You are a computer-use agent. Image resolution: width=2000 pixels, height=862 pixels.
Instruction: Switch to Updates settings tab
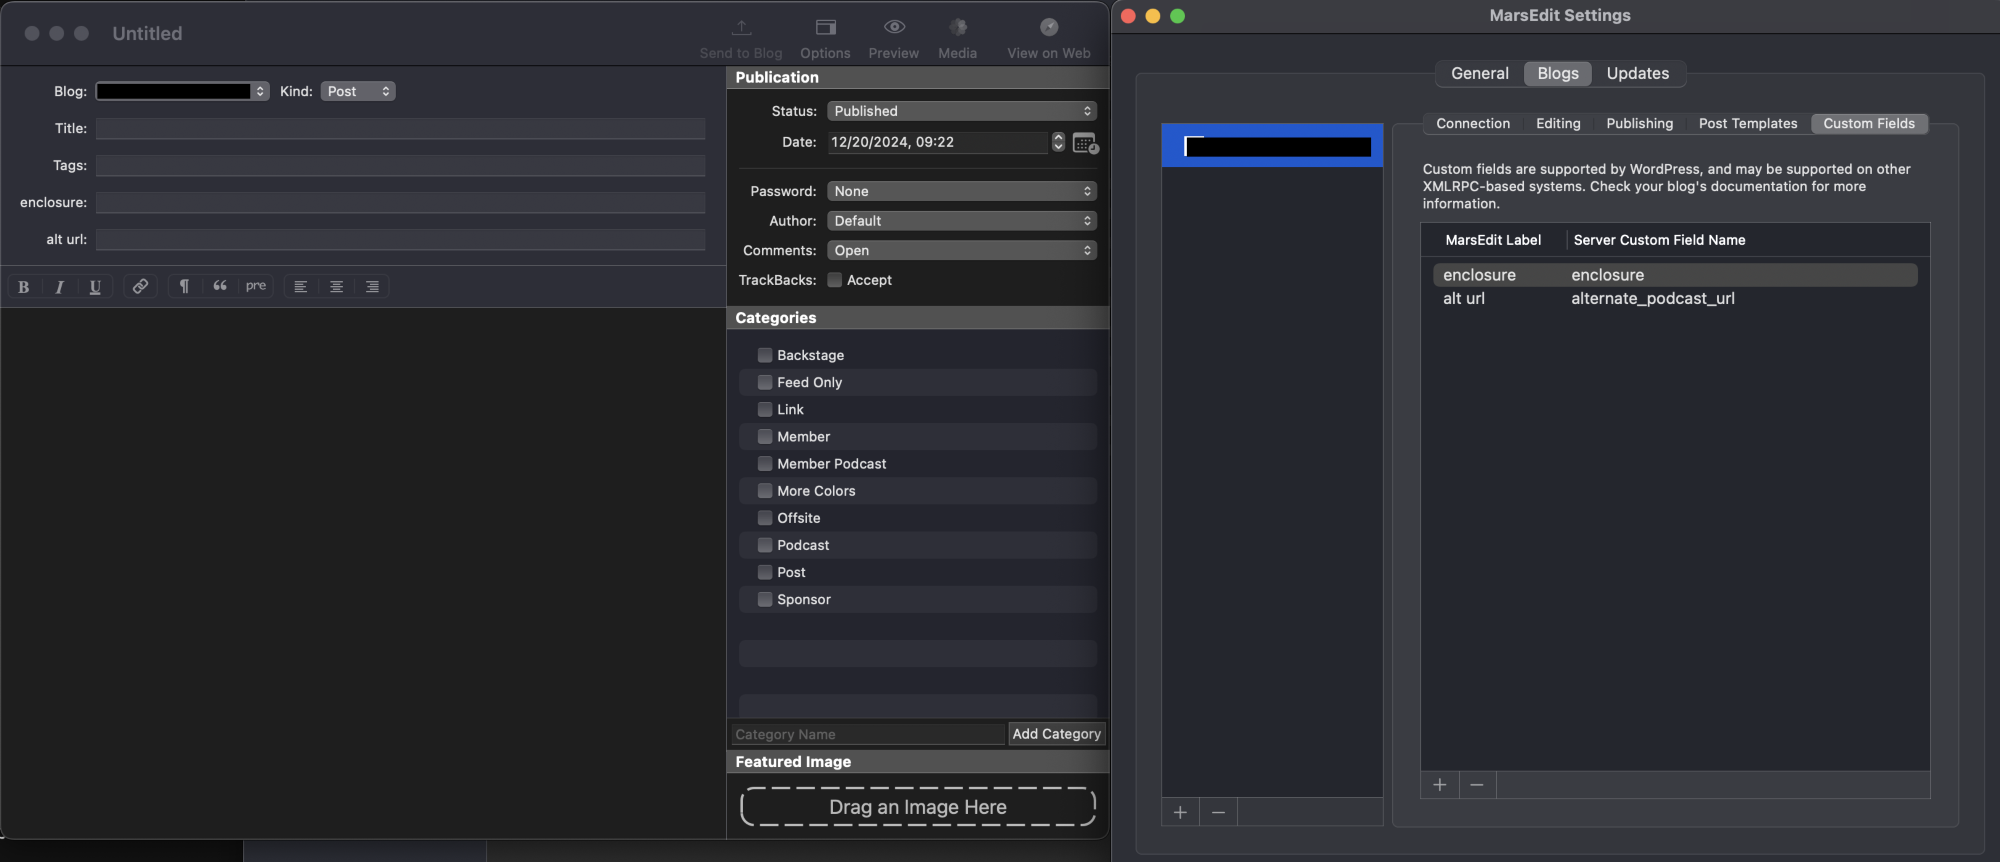point(1638,73)
